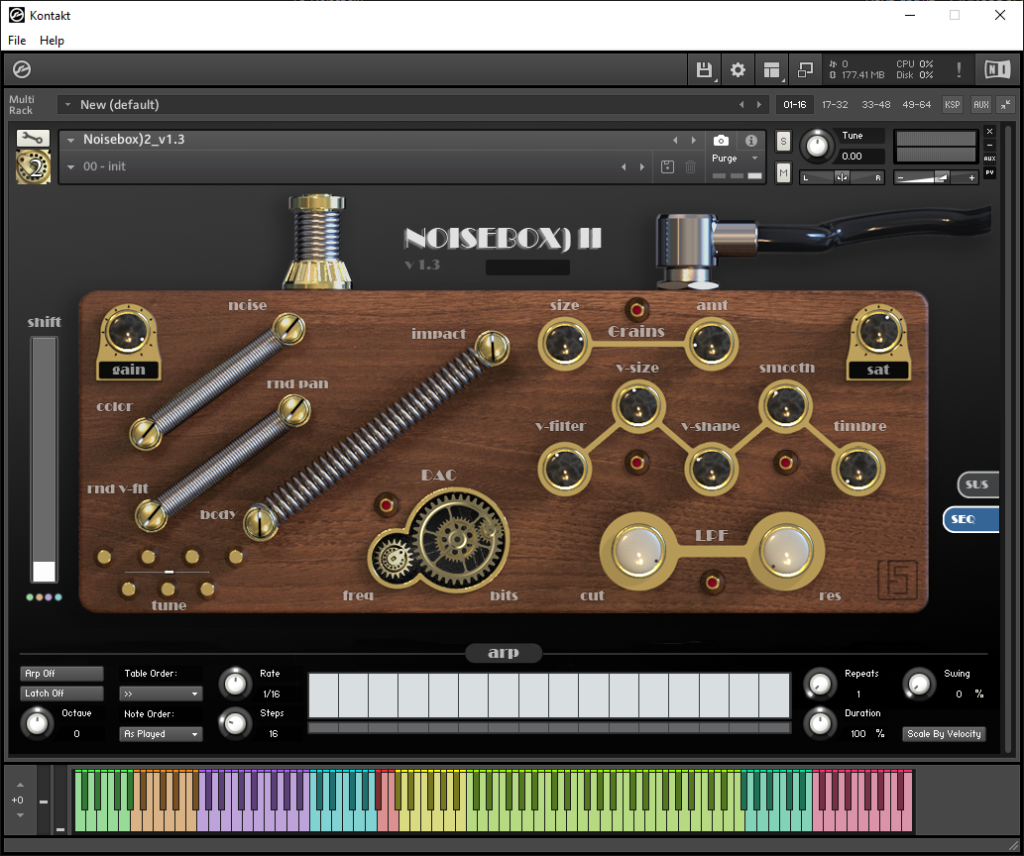1024x856 pixels.
Task: Minimize the rack header with the arrows icon
Action: point(1006,104)
